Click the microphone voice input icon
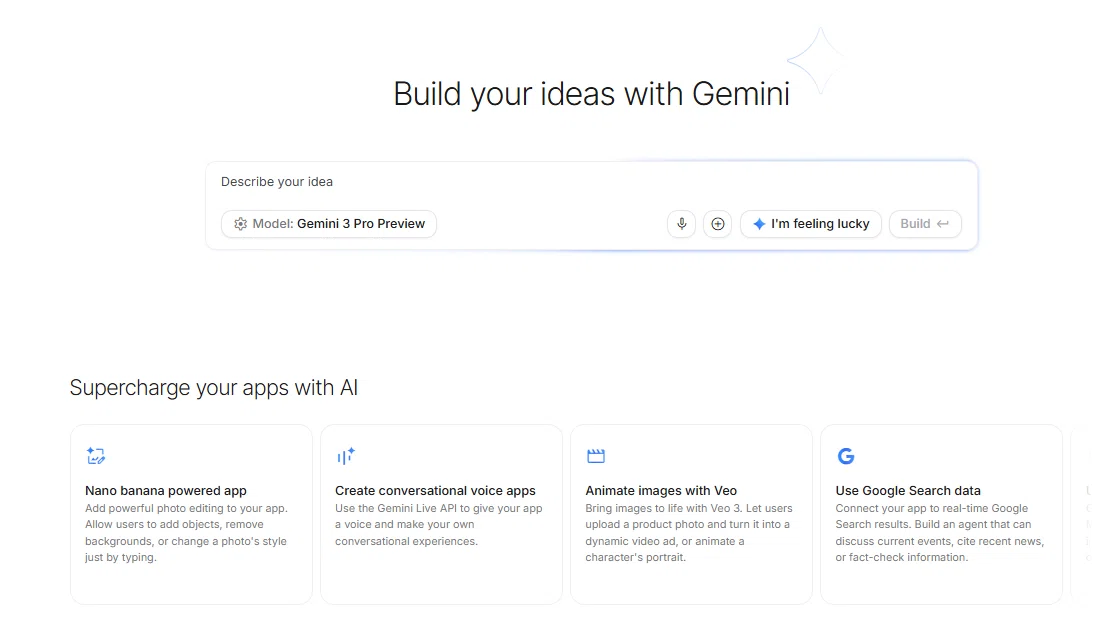The image size is (1093, 637). pyautogui.click(x=682, y=224)
